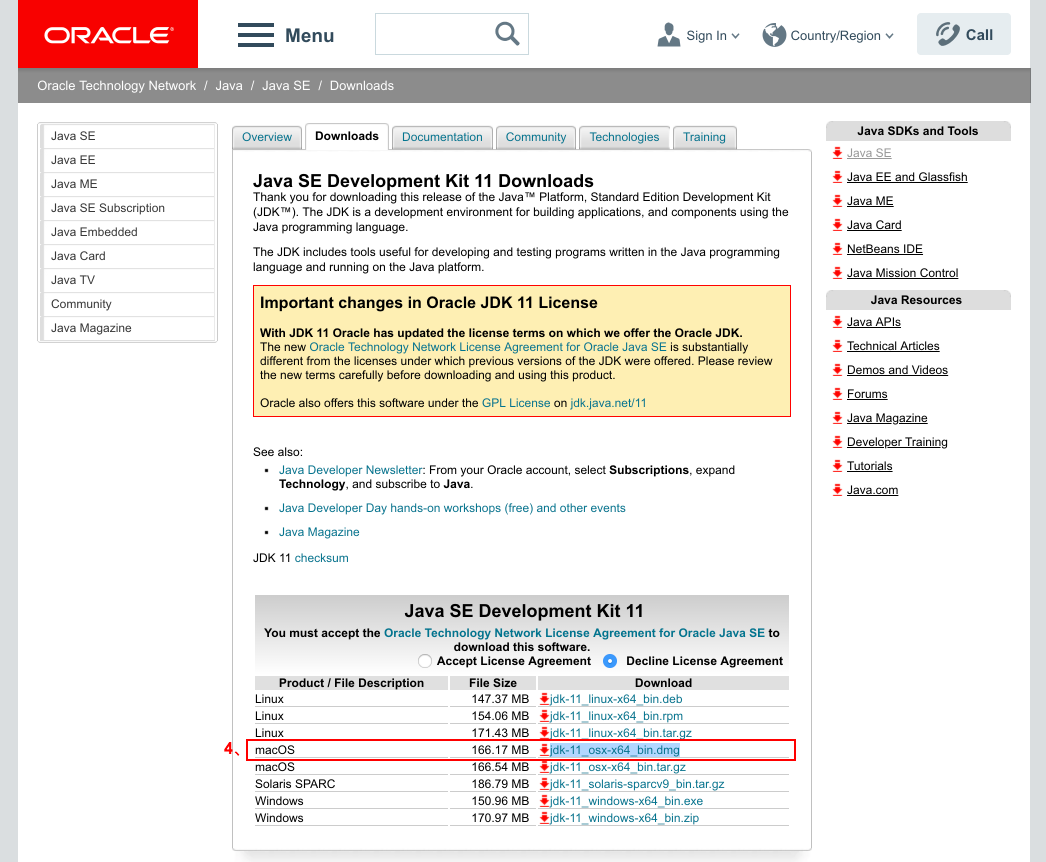Open Java SE Subscription in left sidebar
The height and width of the screenshot is (862, 1046).
click(x=129, y=208)
